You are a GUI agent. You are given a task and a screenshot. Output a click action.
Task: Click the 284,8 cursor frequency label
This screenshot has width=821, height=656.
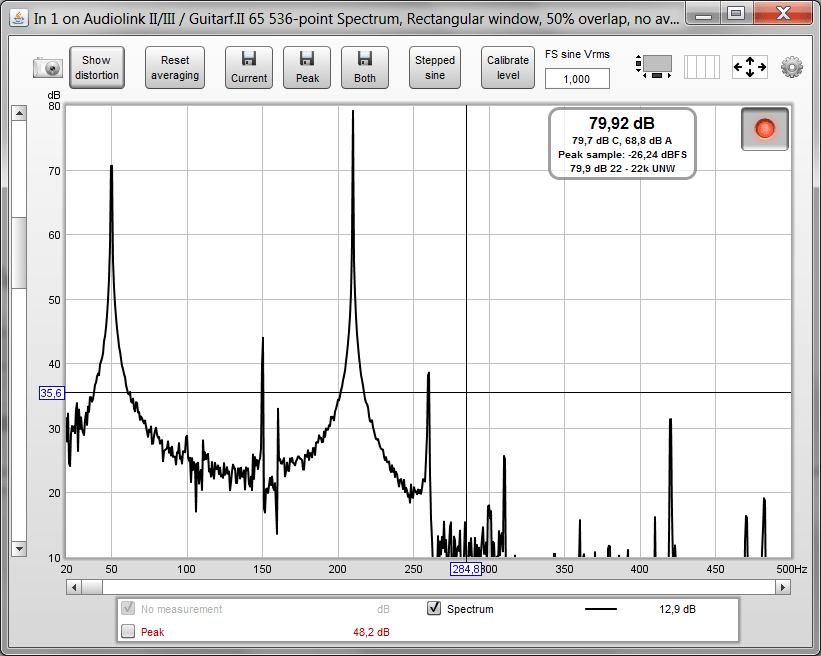466,569
